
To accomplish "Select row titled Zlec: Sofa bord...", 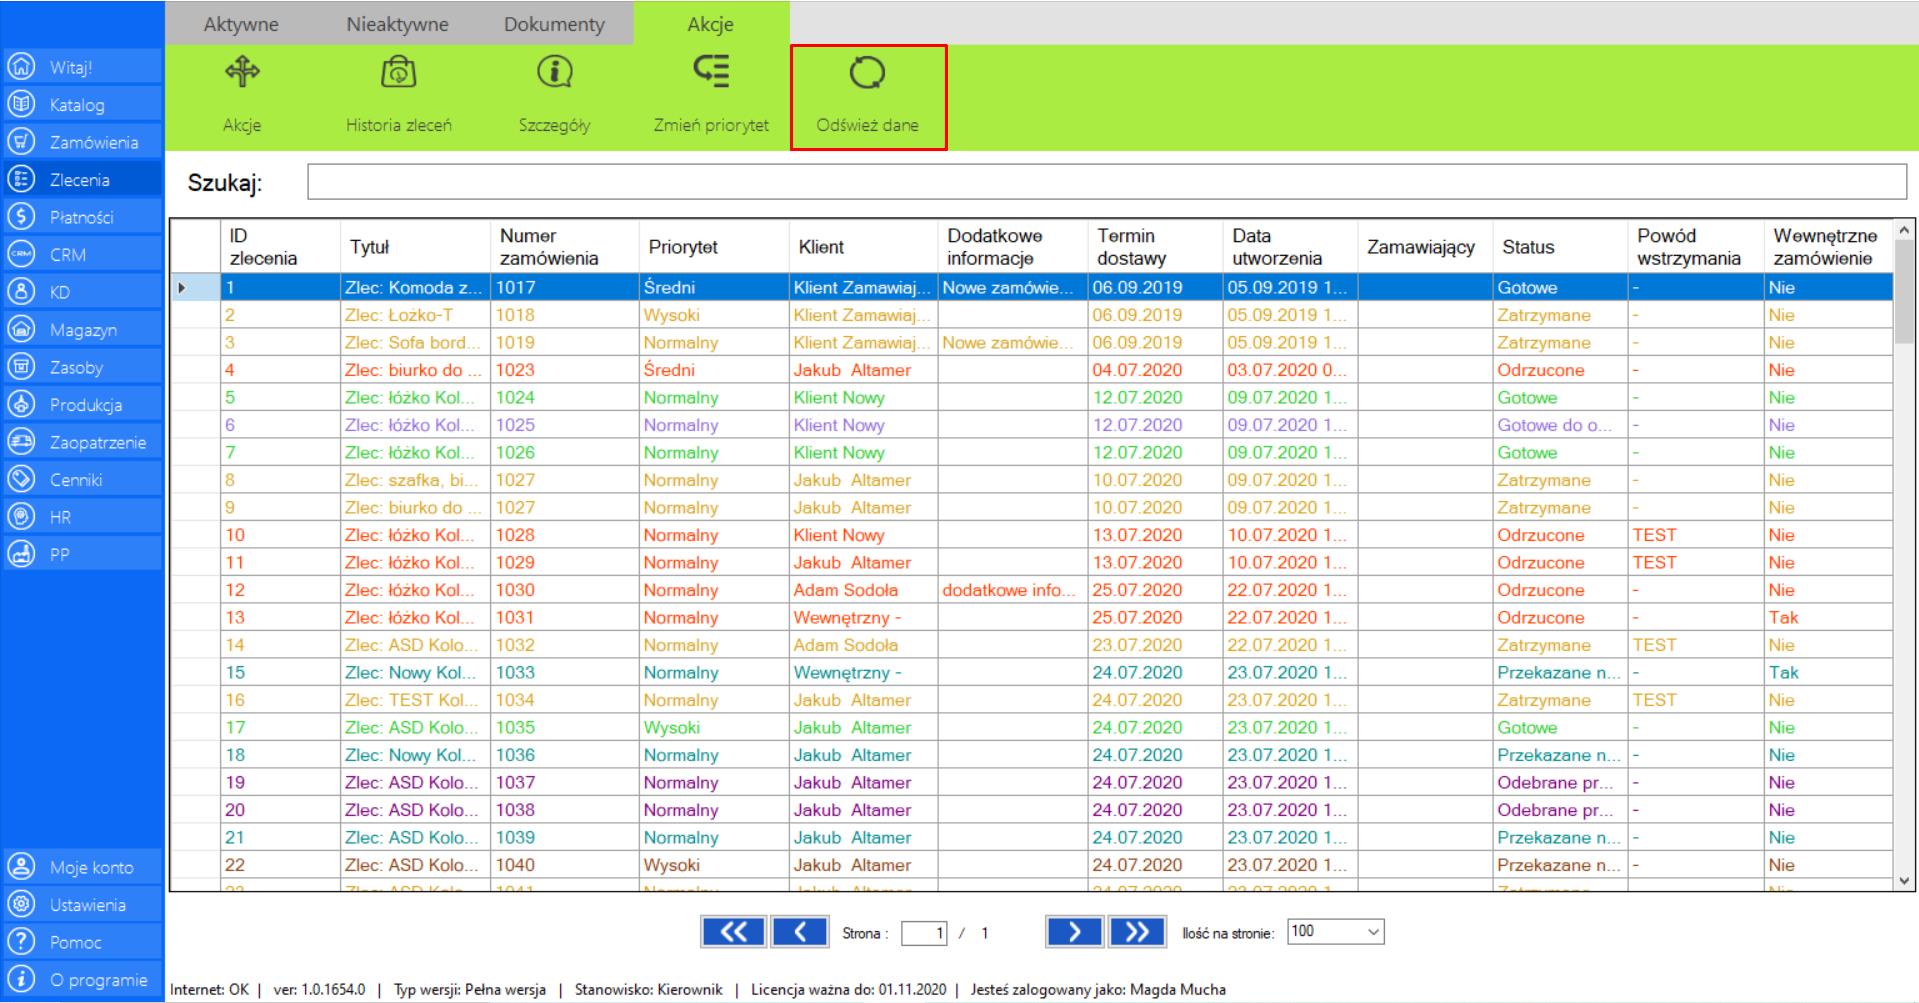I will [1031, 342].
